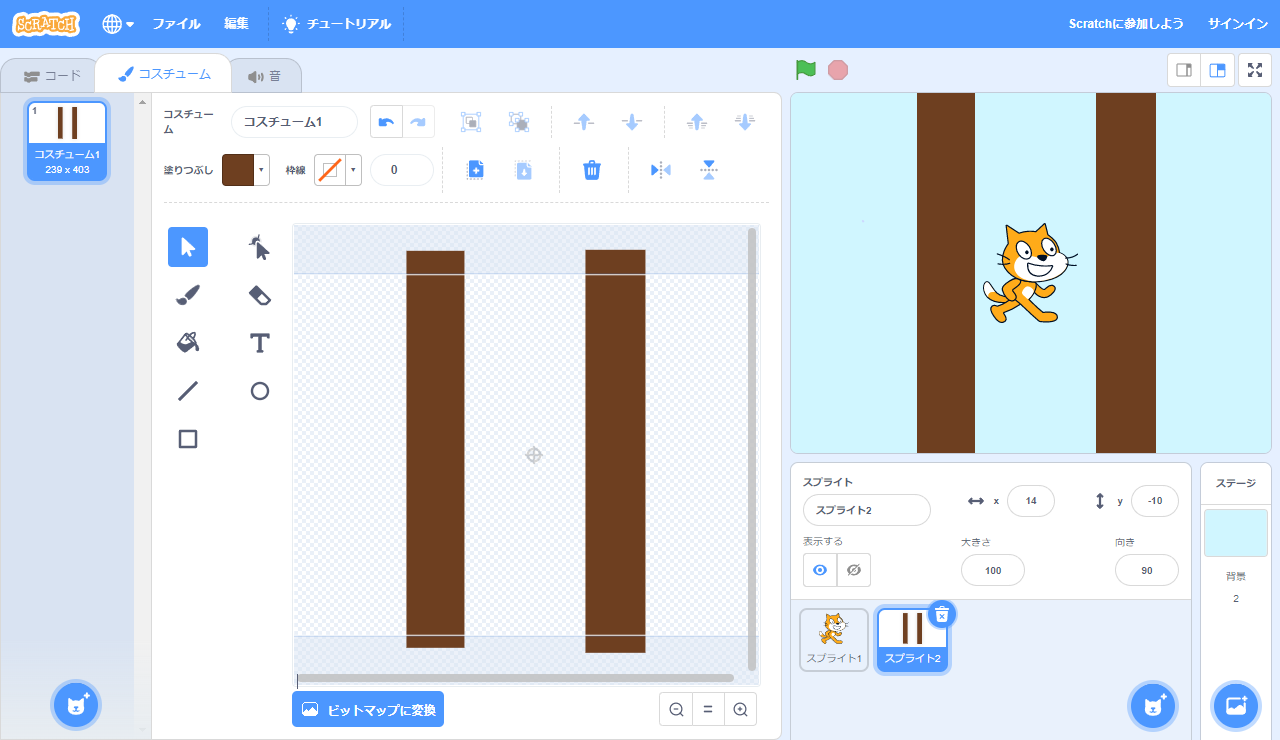The width and height of the screenshot is (1280, 740).
Task: Click the Flip Vertical icon
Action: coord(709,170)
